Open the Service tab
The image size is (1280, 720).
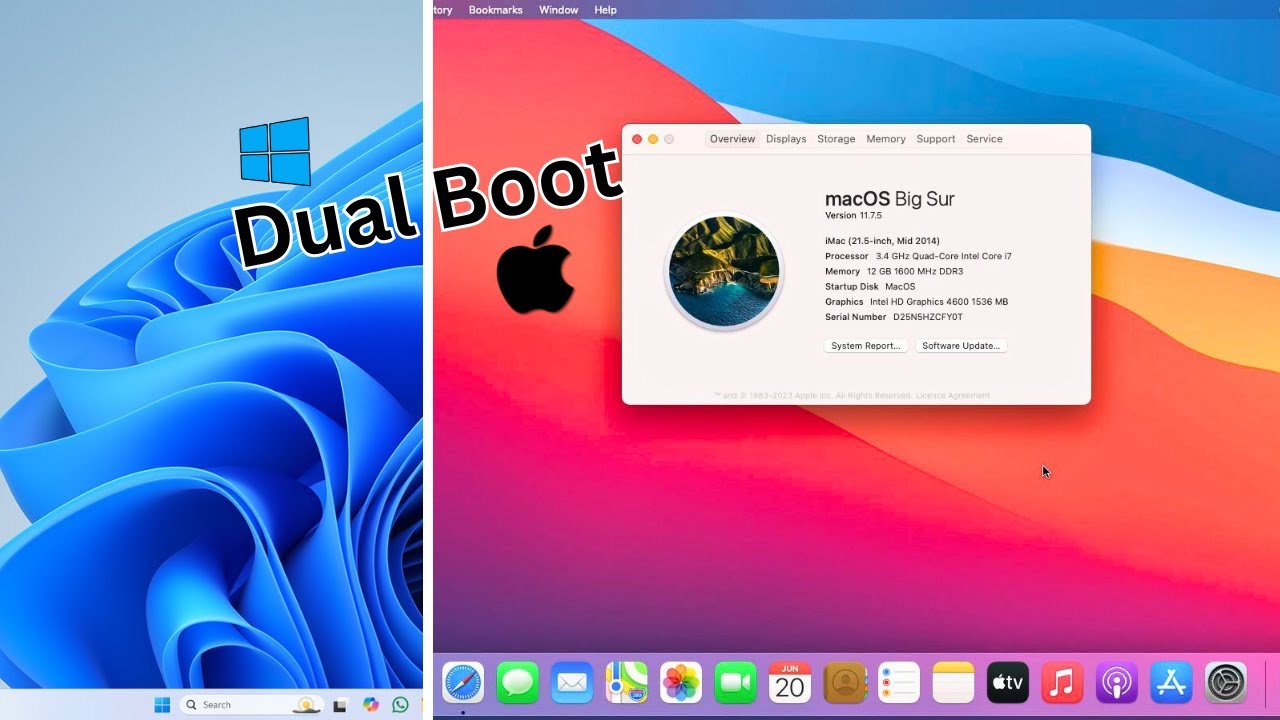(984, 139)
